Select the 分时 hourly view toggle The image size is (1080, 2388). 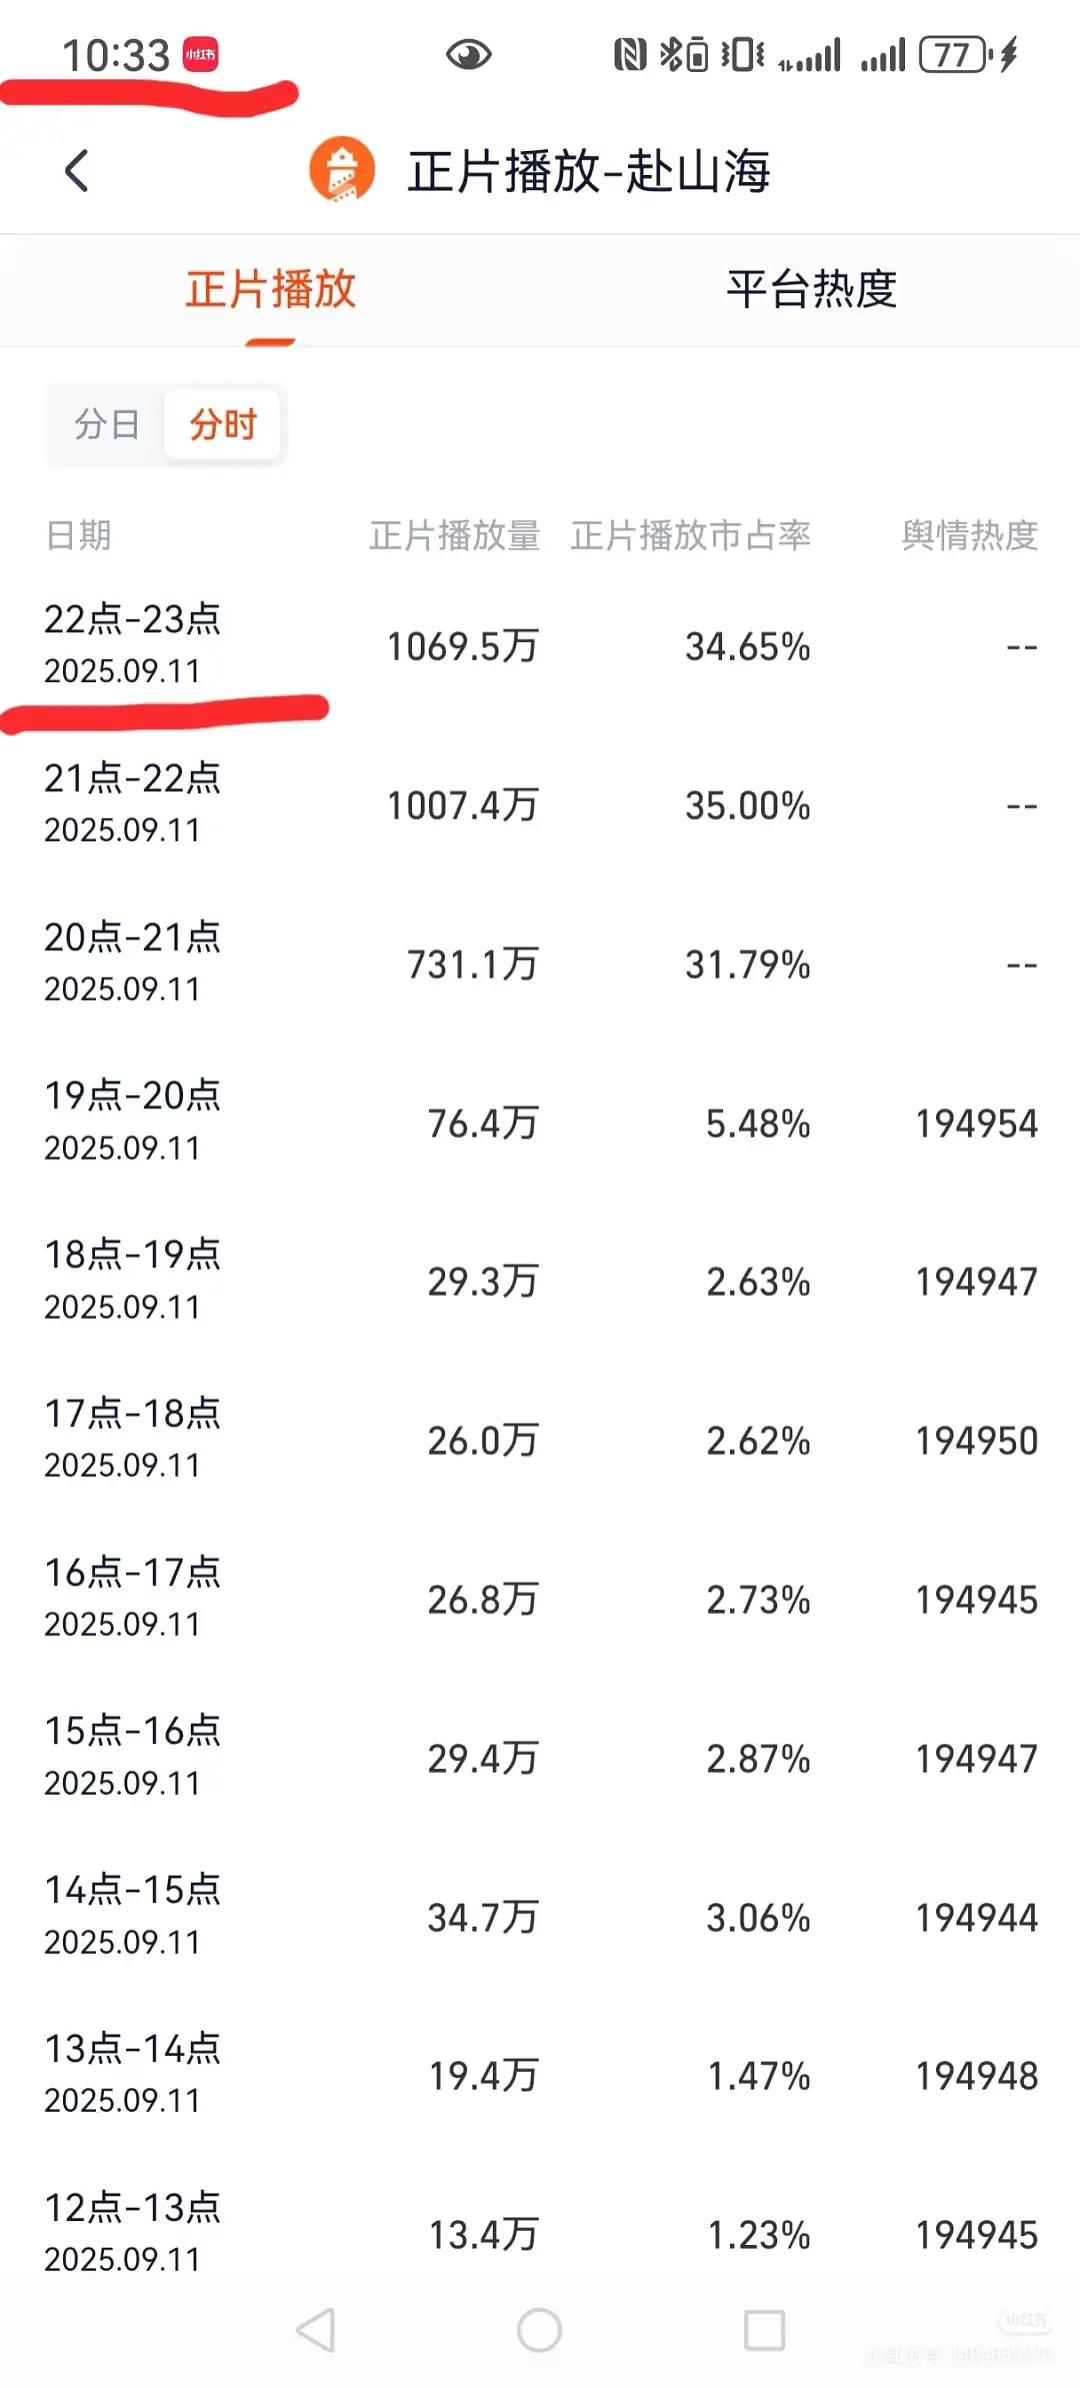(223, 424)
